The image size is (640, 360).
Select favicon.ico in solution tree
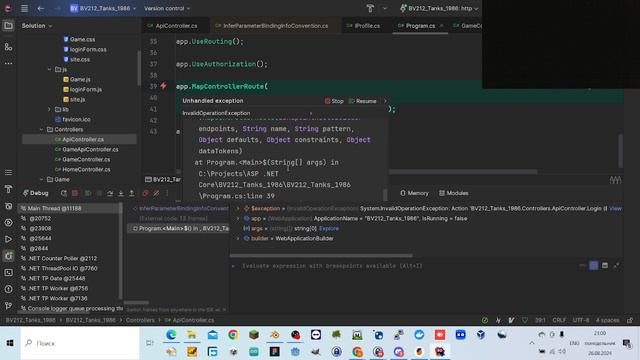[73, 120]
